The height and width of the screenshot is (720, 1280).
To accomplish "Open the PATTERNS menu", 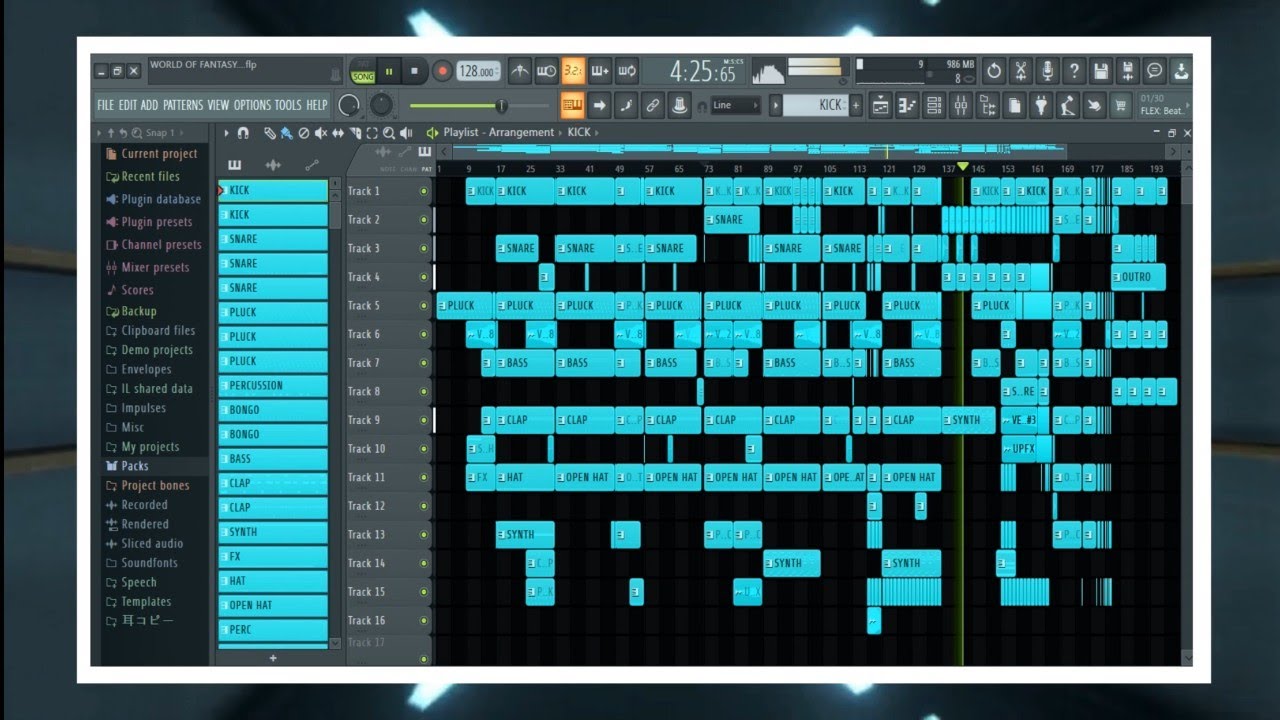I will pyautogui.click(x=183, y=105).
